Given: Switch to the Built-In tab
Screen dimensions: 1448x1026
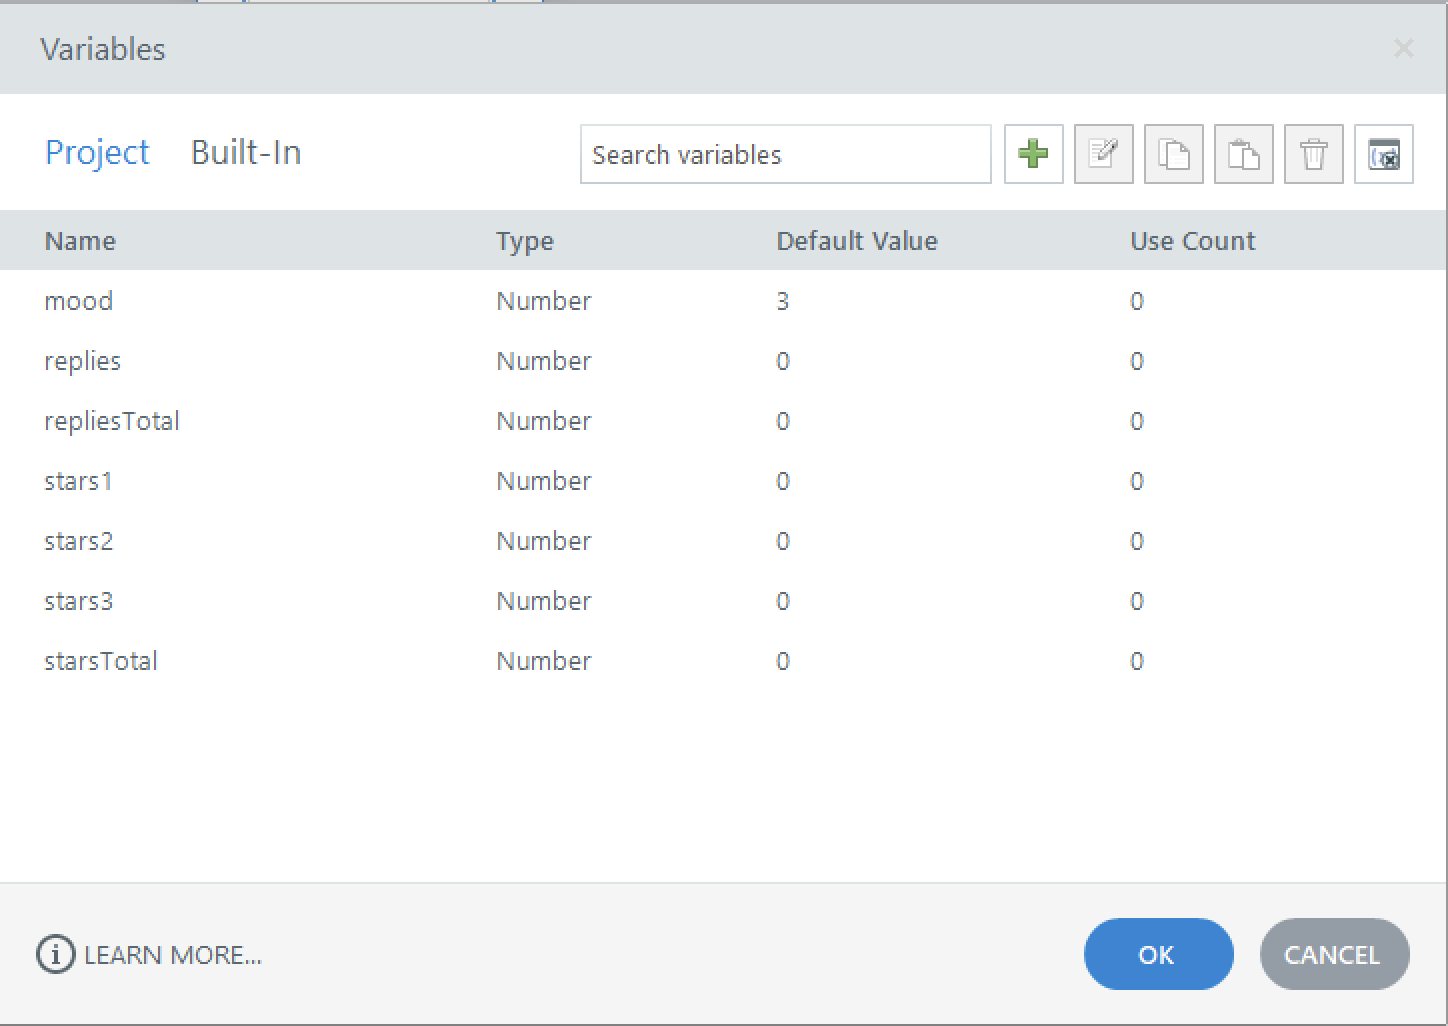Looking at the screenshot, I should [x=246, y=152].
